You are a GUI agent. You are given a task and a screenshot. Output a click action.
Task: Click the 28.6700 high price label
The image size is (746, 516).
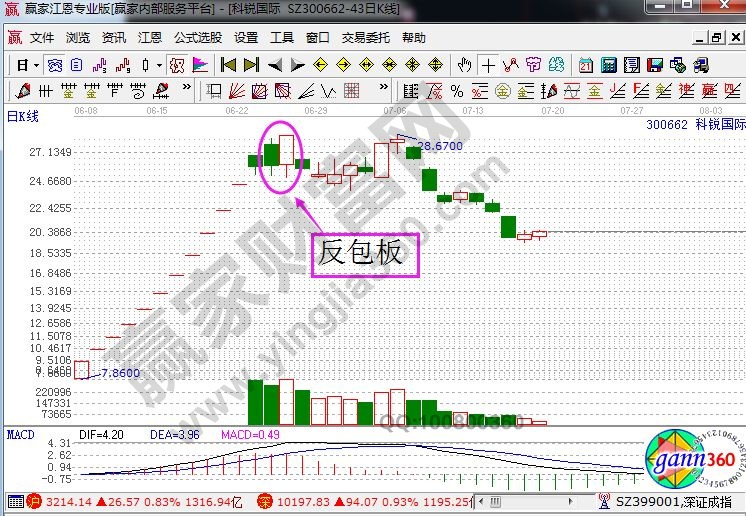point(440,146)
